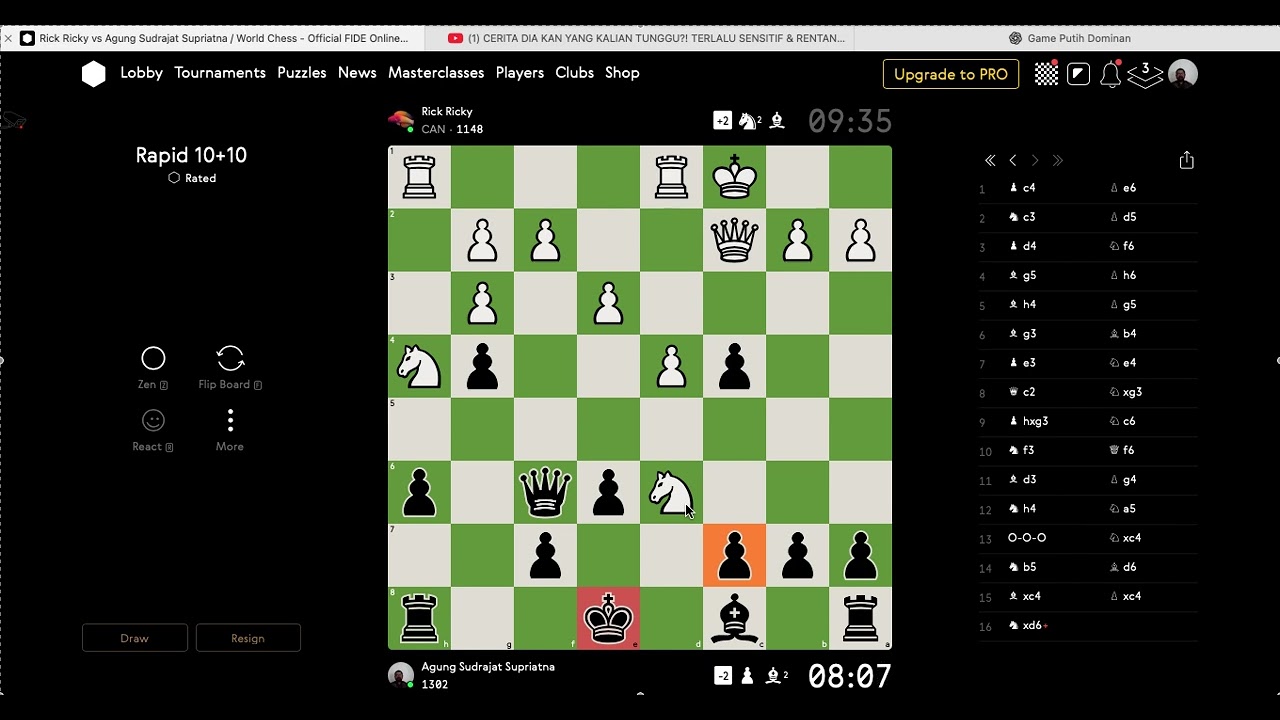This screenshot has width=1280, height=720.
Task: Click move 13 O-O-O in move list
Action: [x=1027, y=538]
